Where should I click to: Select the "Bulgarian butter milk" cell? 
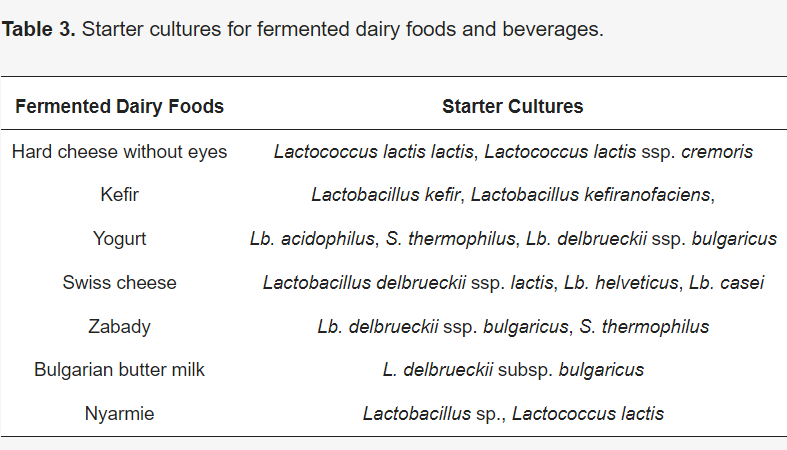119,369
